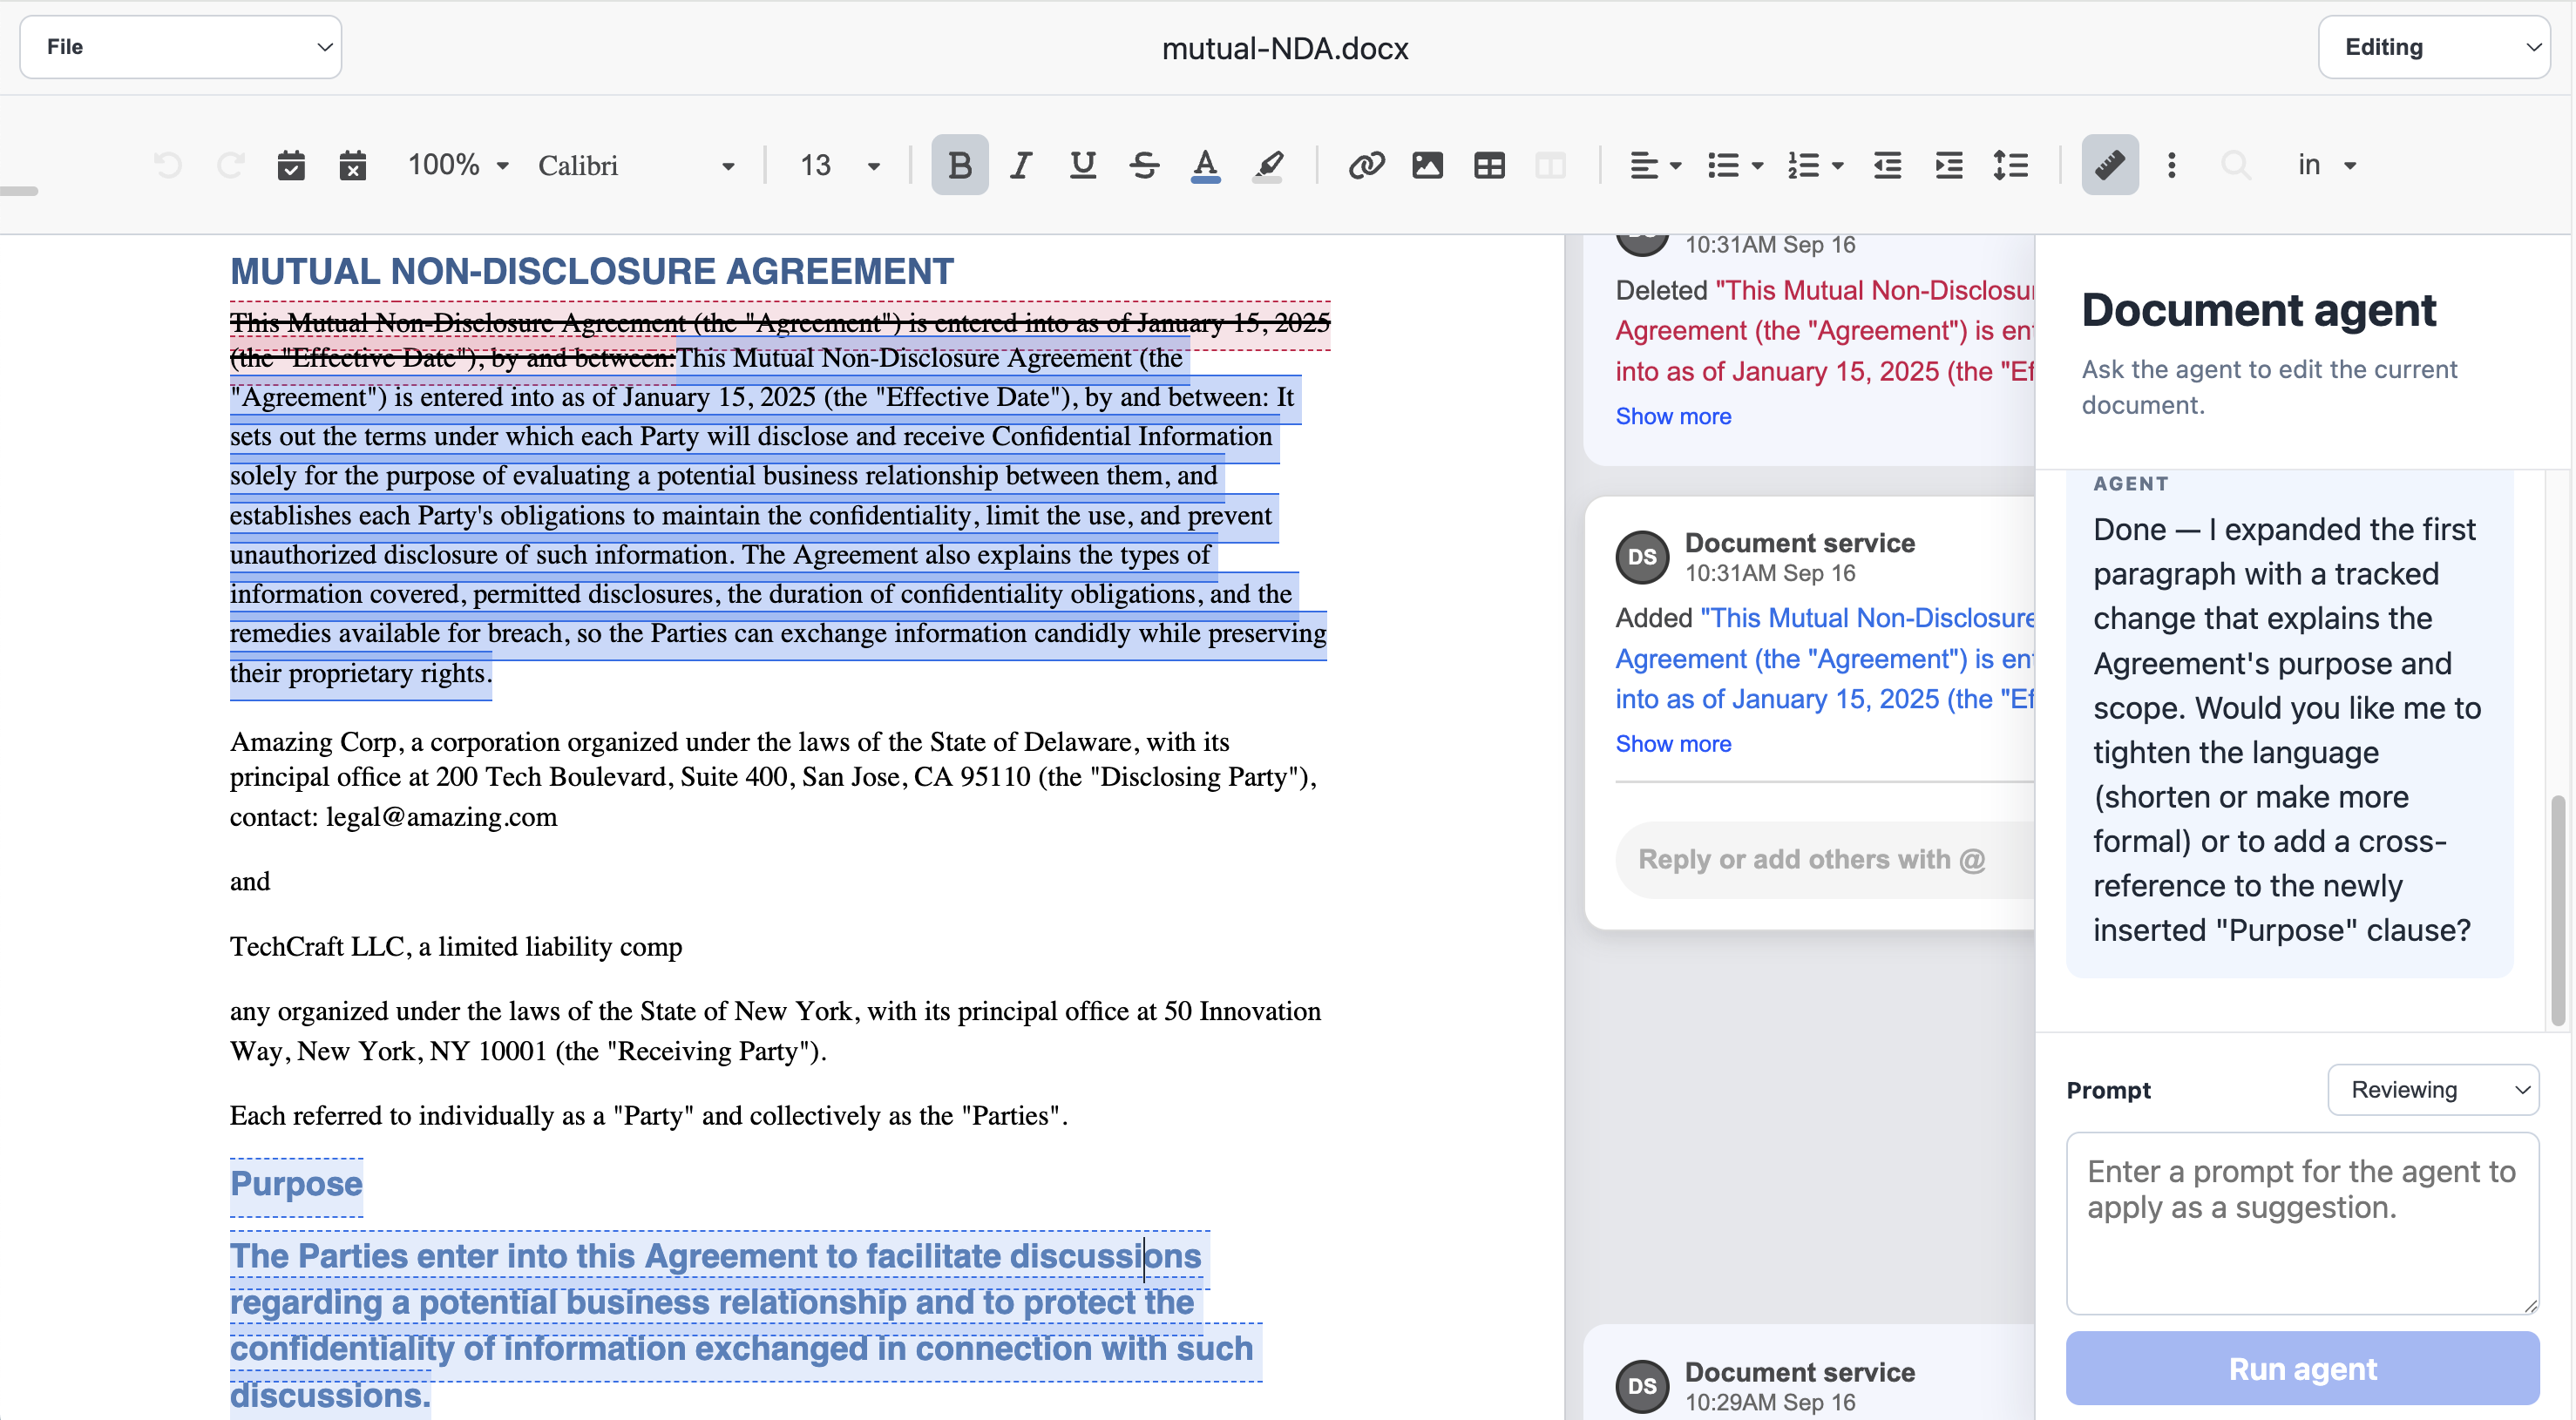The height and width of the screenshot is (1420, 2576).
Task: Insert a hyperlink with the link icon
Action: coord(1366,165)
